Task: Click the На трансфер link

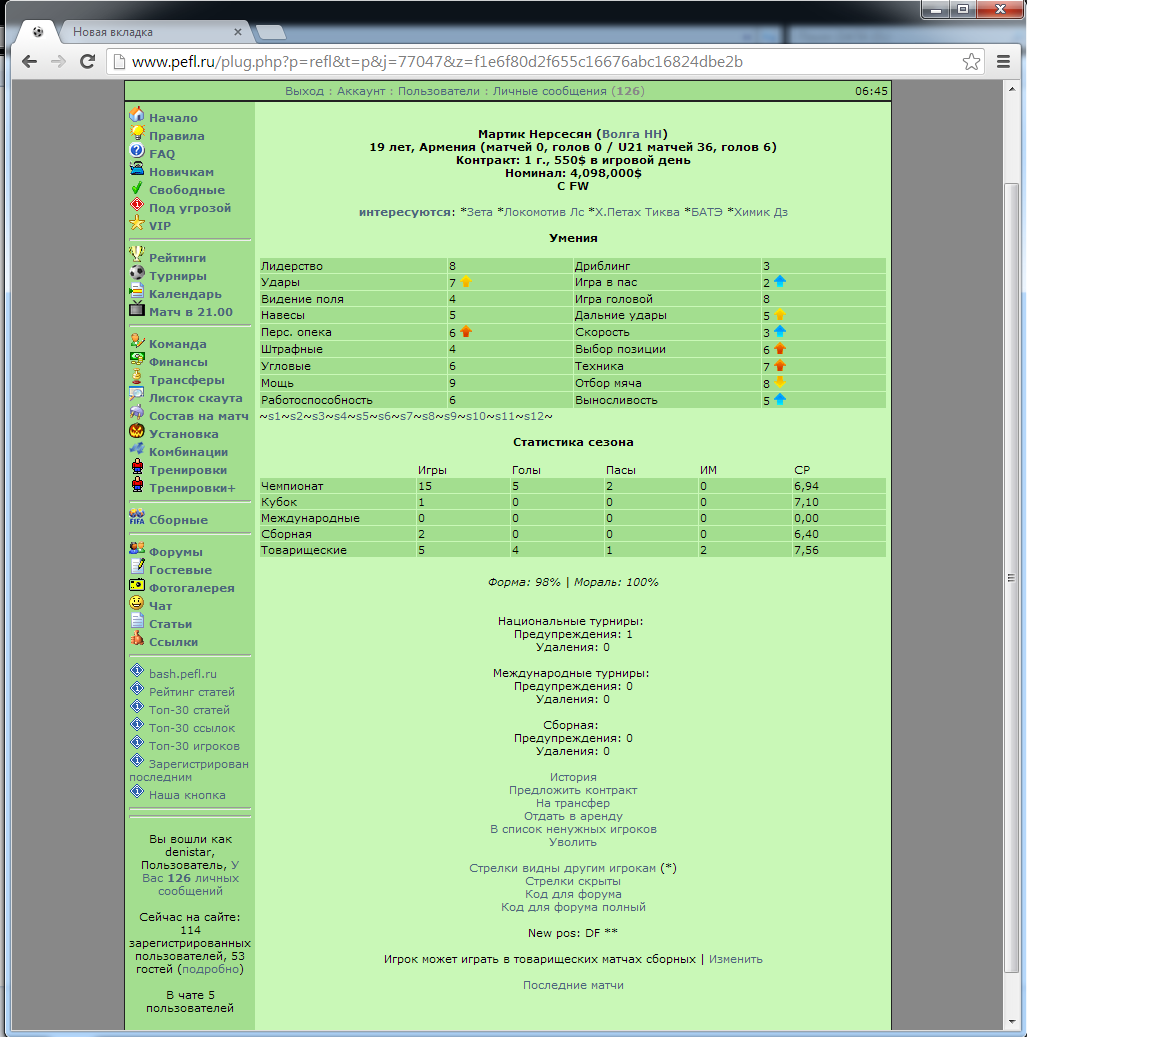Action: [573, 803]
